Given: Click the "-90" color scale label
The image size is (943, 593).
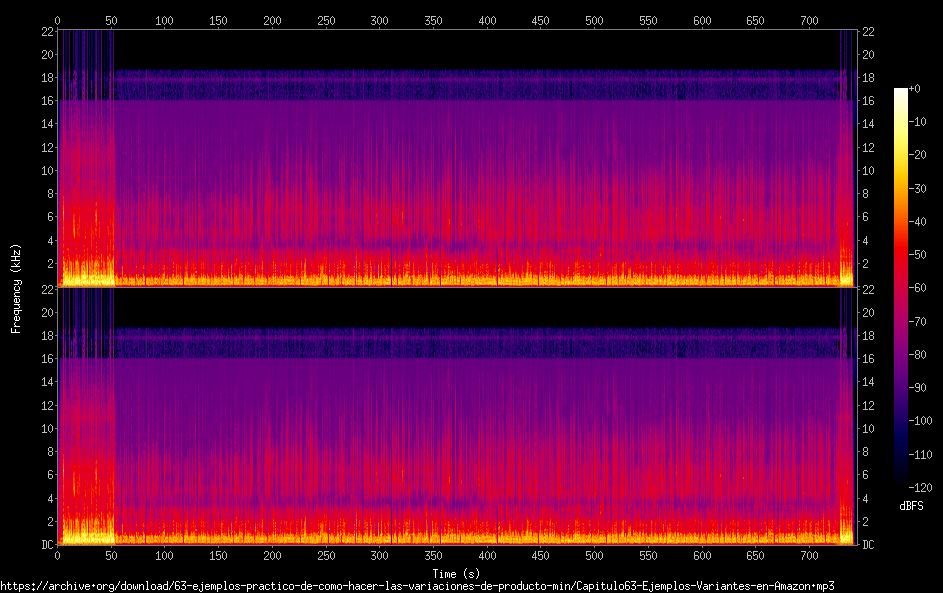Looking at the screenshot, I should tap(918, 387).
